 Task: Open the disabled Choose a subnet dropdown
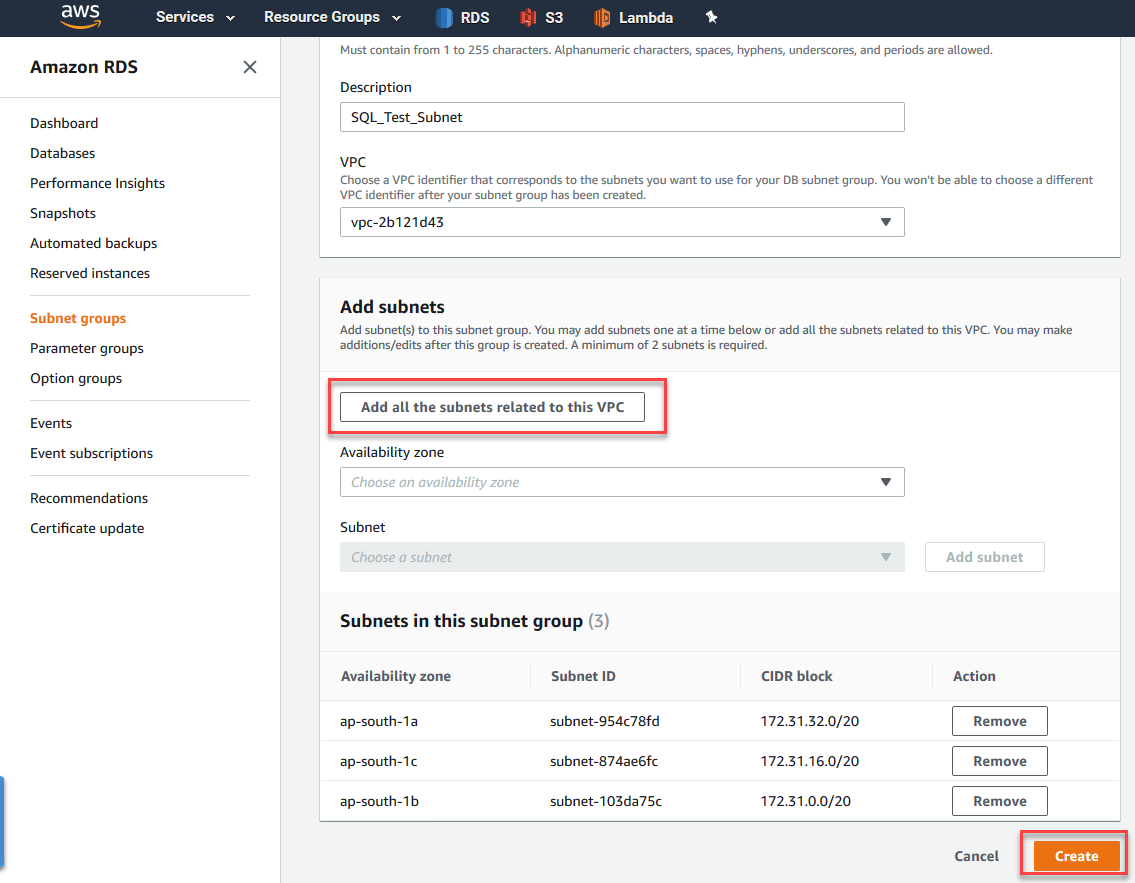(x=622, y=557)
